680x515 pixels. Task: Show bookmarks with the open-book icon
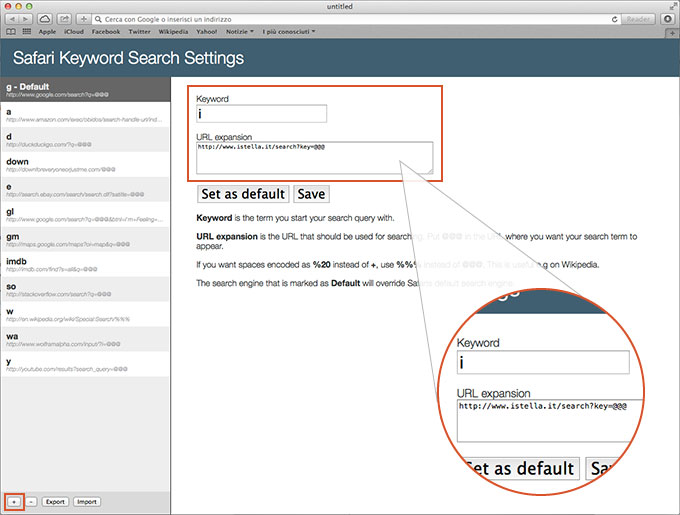[x=11, y=32]
